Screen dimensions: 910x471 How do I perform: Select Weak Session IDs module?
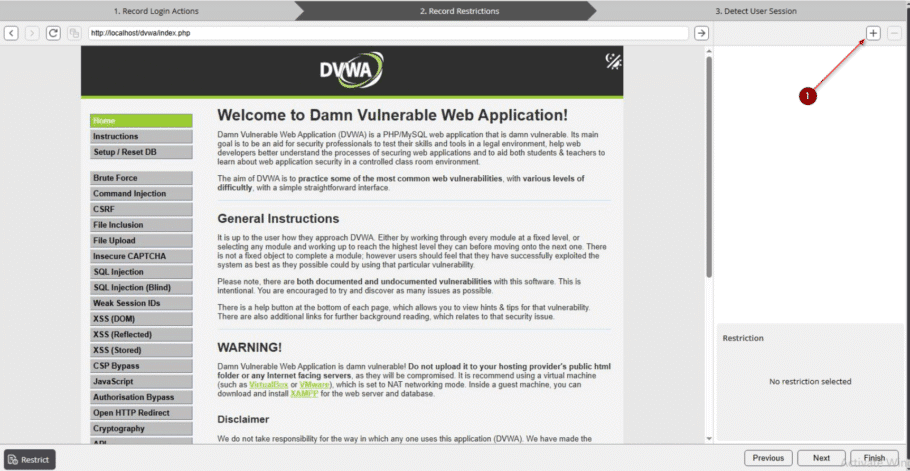pos(141,303)
